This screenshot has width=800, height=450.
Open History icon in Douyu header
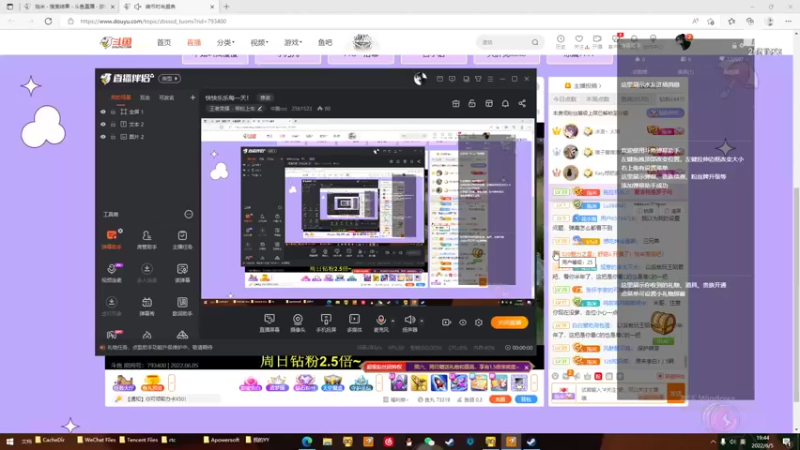[561, 42]
